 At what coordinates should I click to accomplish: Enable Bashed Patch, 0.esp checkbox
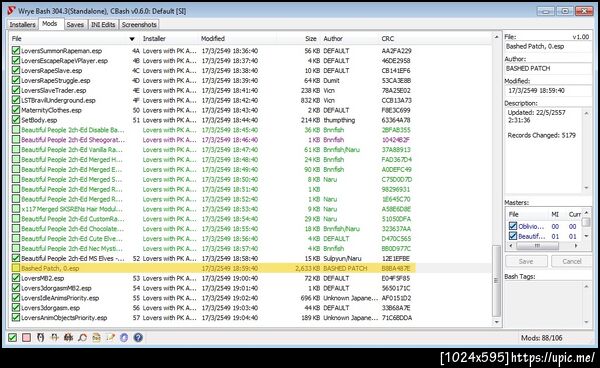pos(16,268)
